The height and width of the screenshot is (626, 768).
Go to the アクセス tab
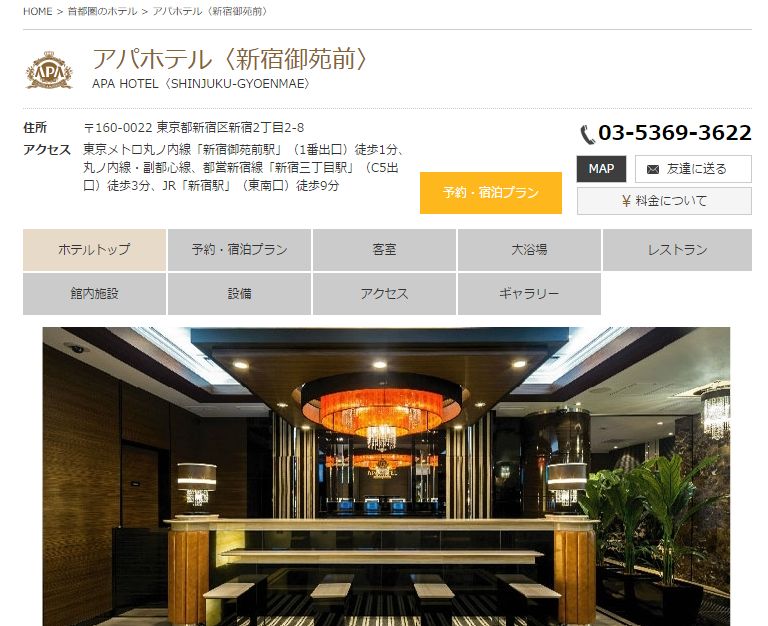(x=384, y=293)
